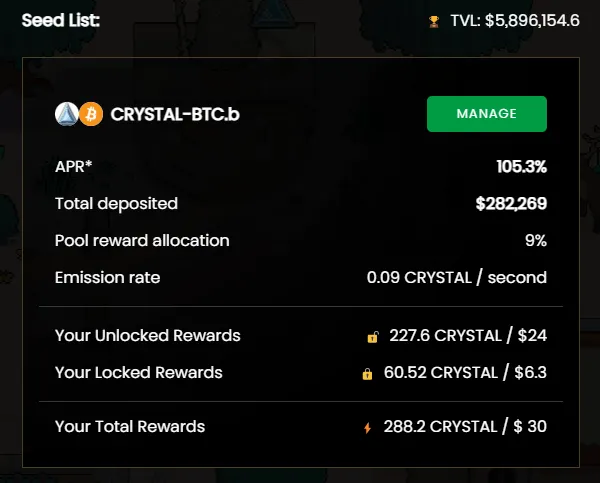The height and width of the screenshot is (483, 600).
Task: Click the $282,269 deposited amount
Action: (x=511, y=204)
